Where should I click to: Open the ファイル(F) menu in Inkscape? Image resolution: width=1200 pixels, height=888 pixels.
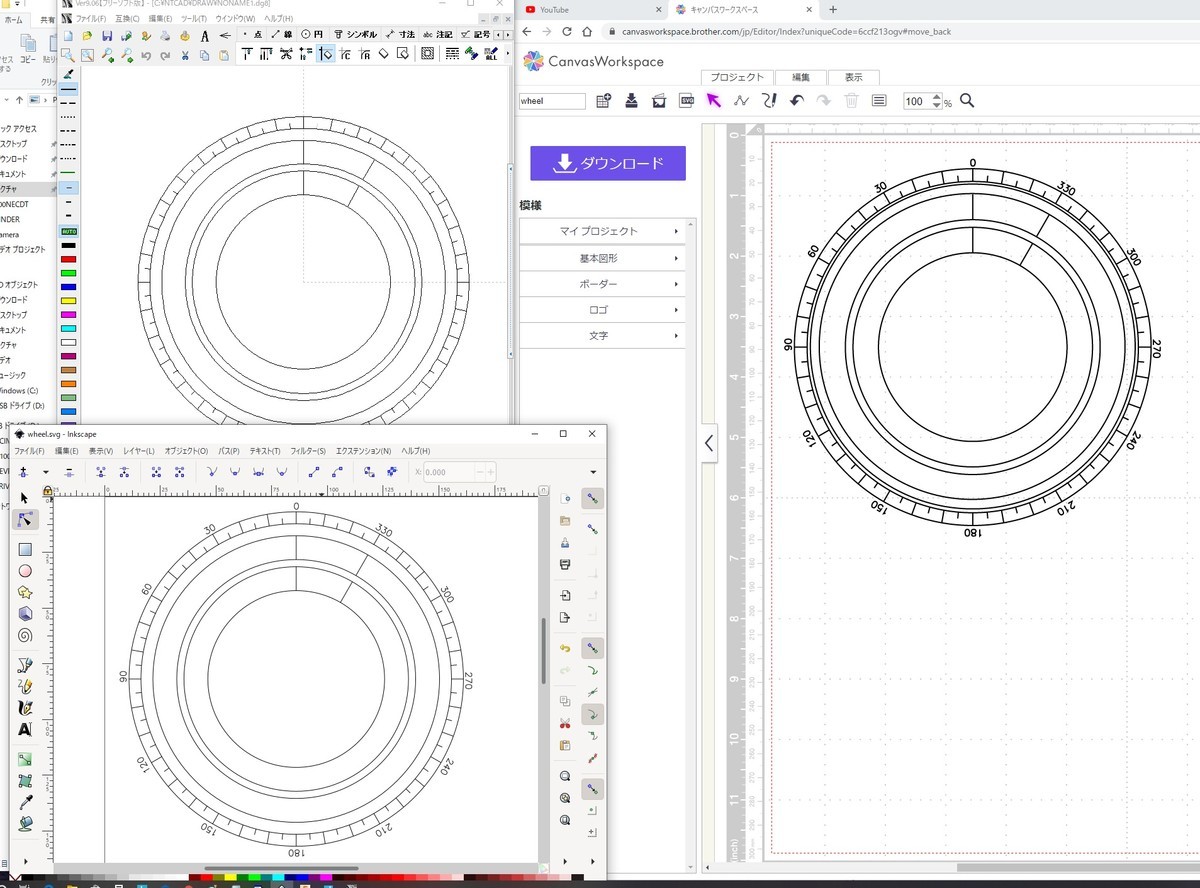tap(29, 451)
